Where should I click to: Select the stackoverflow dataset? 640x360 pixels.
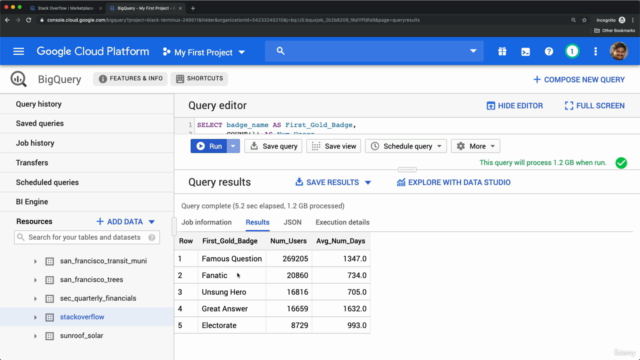coord(82,317)
